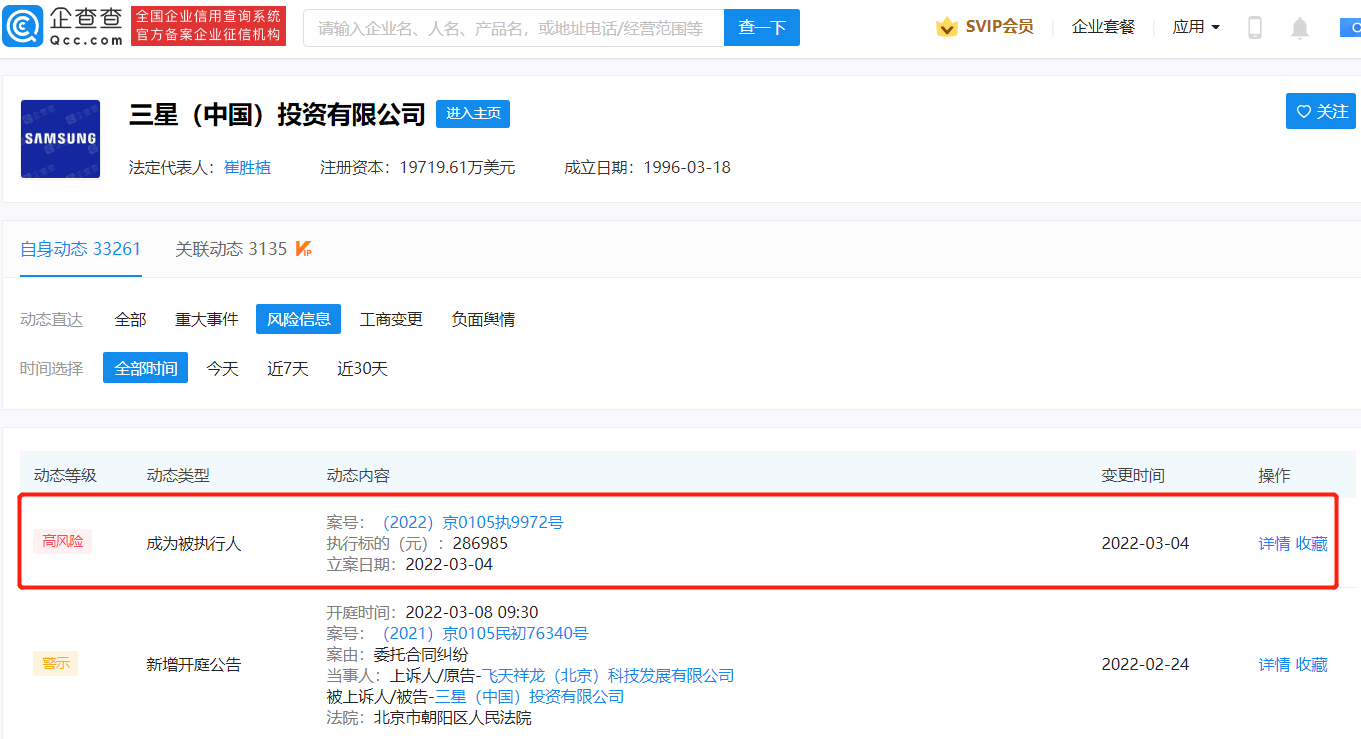Open the 企业套餐 menu item
1361x739 pixels.
click(1103, 27)
